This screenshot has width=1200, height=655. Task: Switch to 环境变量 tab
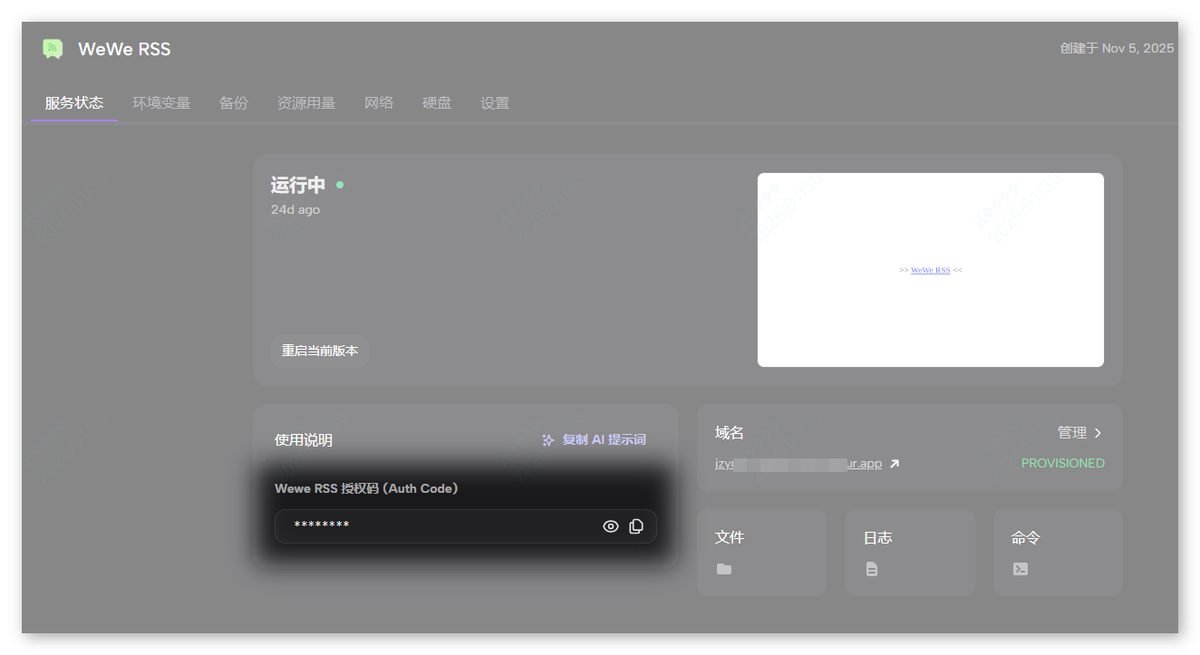click(x=161, y=103)
